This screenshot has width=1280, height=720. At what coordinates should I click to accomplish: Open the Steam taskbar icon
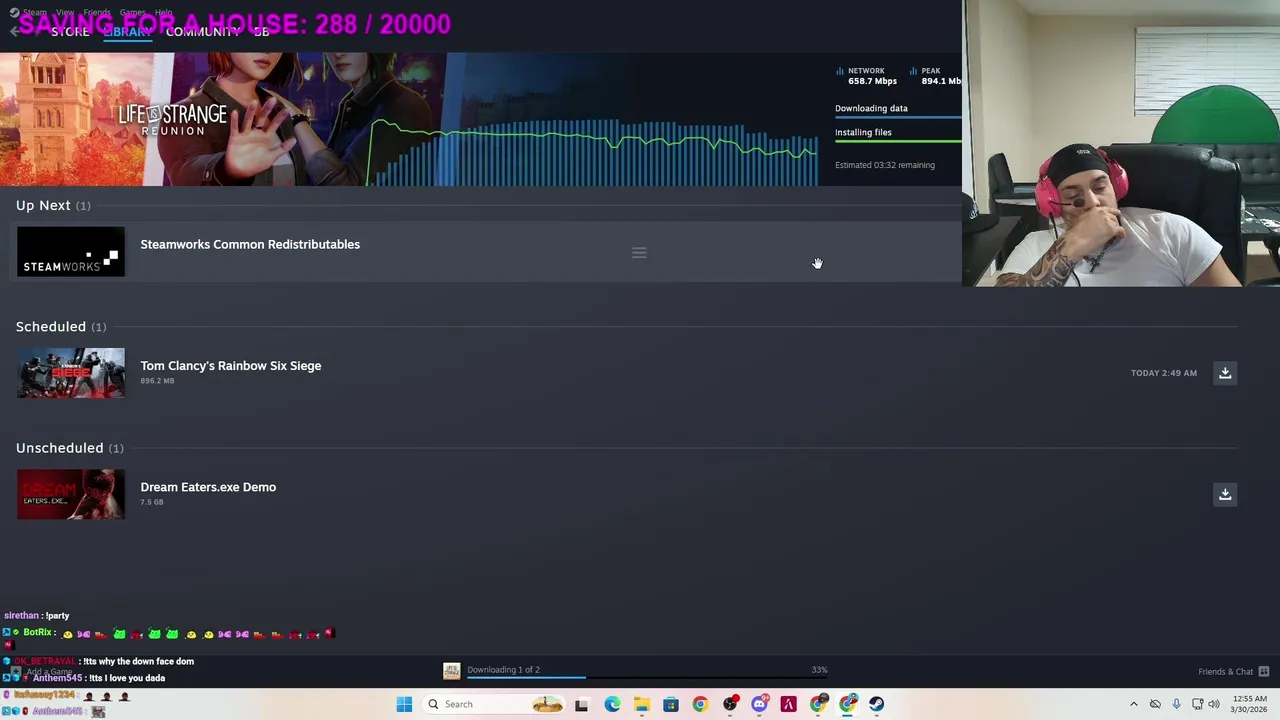point(877,704)
